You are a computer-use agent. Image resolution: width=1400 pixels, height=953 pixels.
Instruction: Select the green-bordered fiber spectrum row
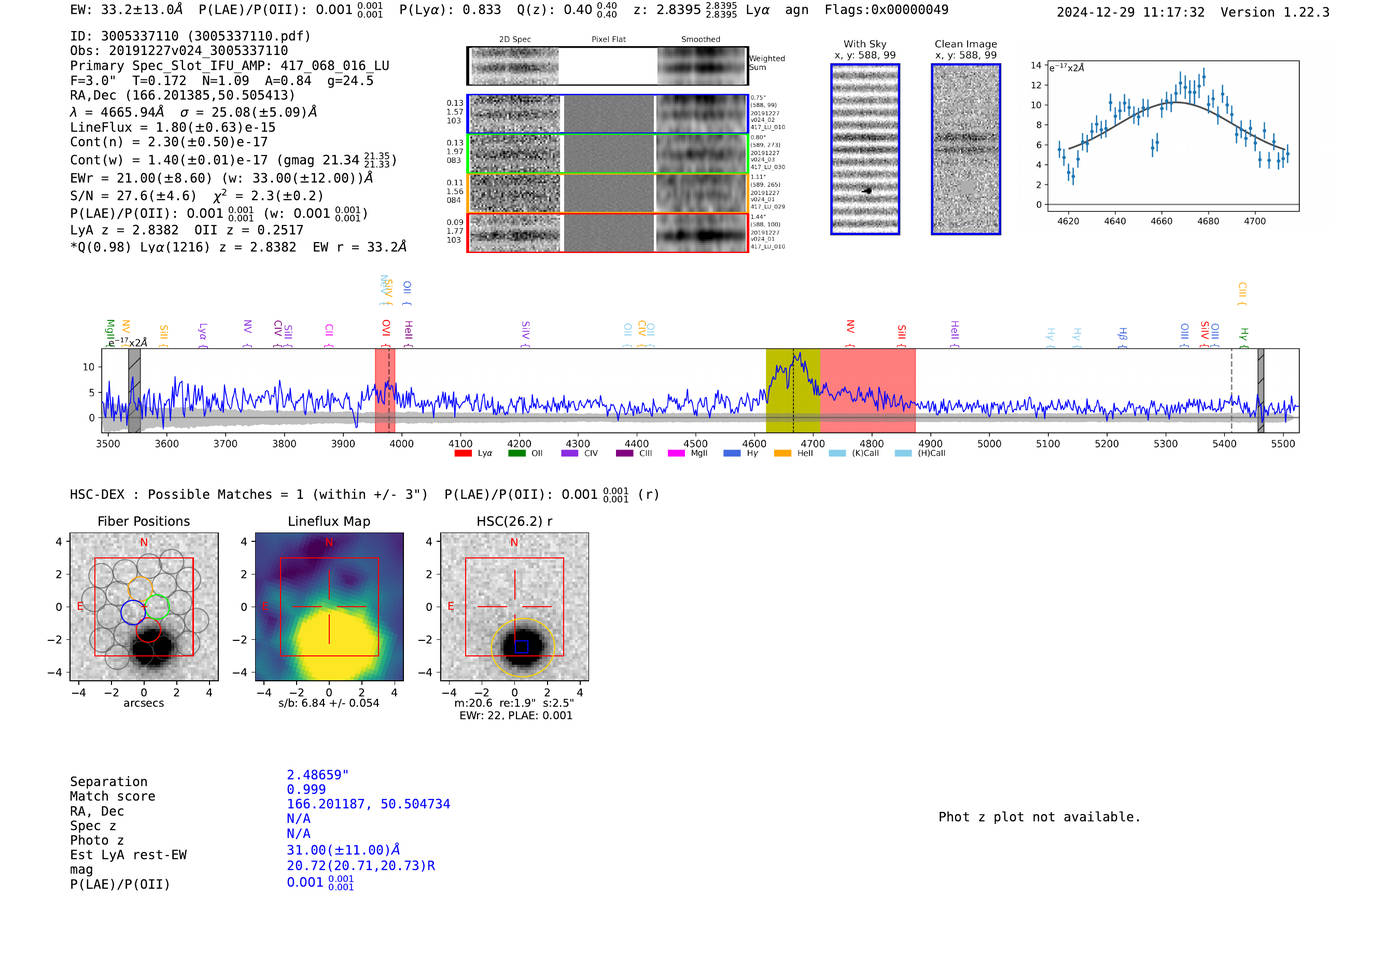(x=608, y=153)
